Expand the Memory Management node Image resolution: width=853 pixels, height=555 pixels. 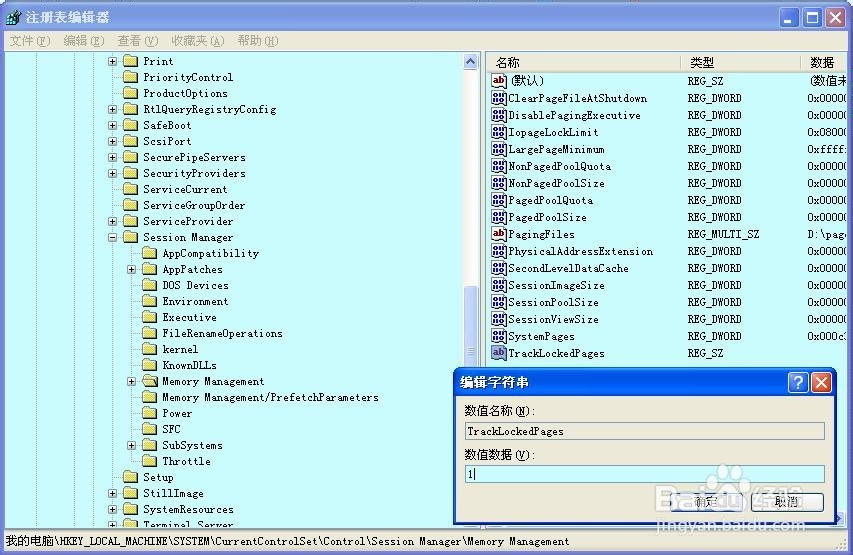click(x=132, y=381)
